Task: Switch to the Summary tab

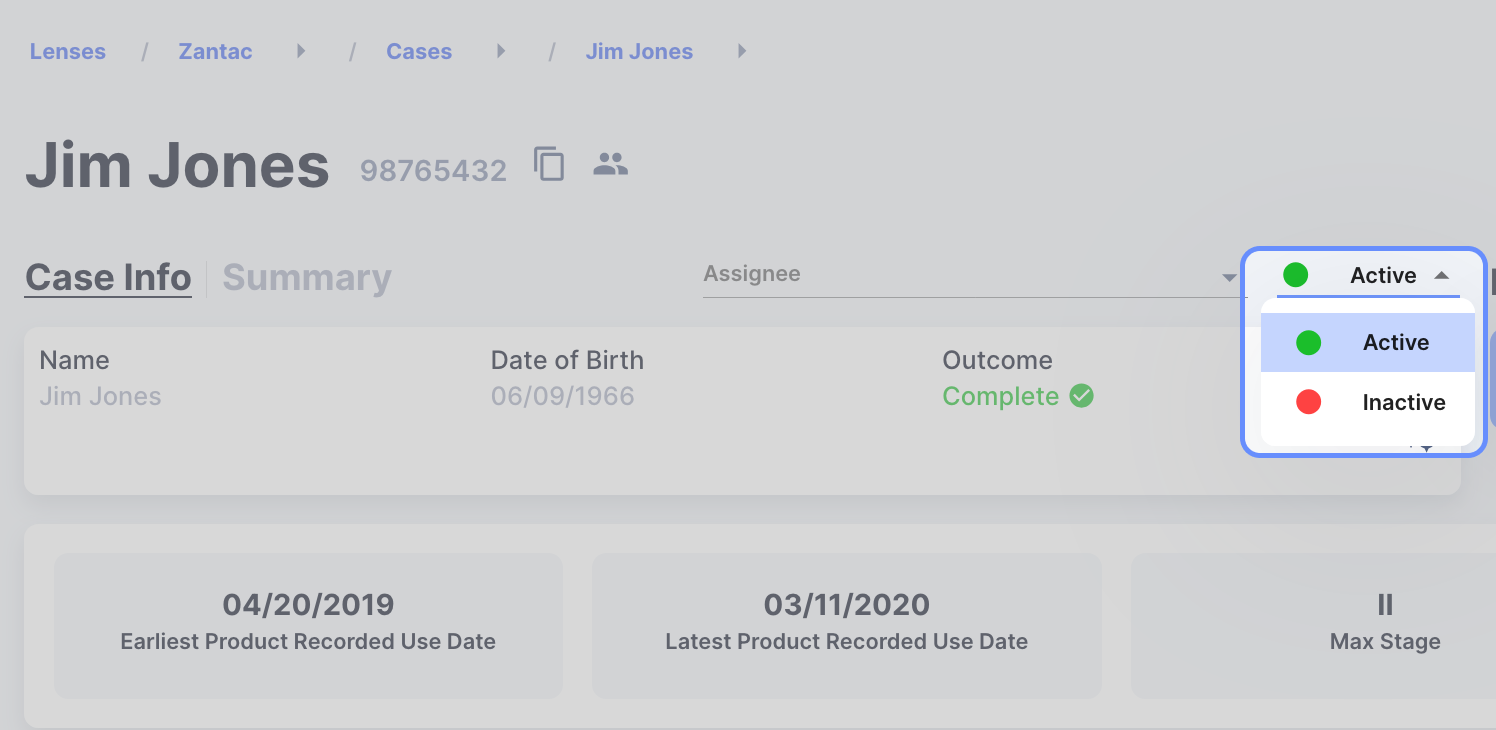Action: coord(306,277)
